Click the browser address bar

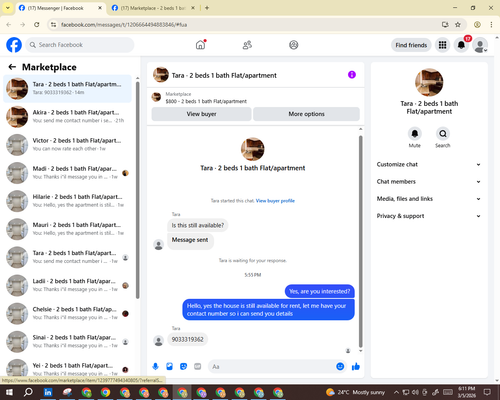pos(247,24)
